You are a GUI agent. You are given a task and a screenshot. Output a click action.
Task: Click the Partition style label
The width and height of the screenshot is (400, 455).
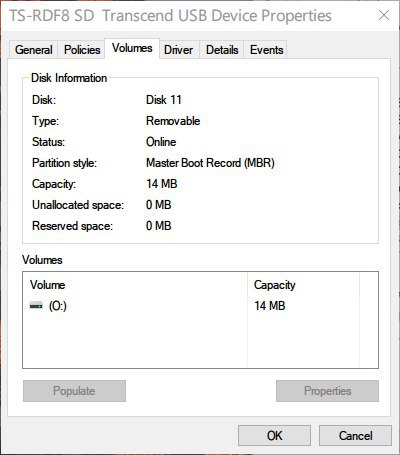click(64, 163)
